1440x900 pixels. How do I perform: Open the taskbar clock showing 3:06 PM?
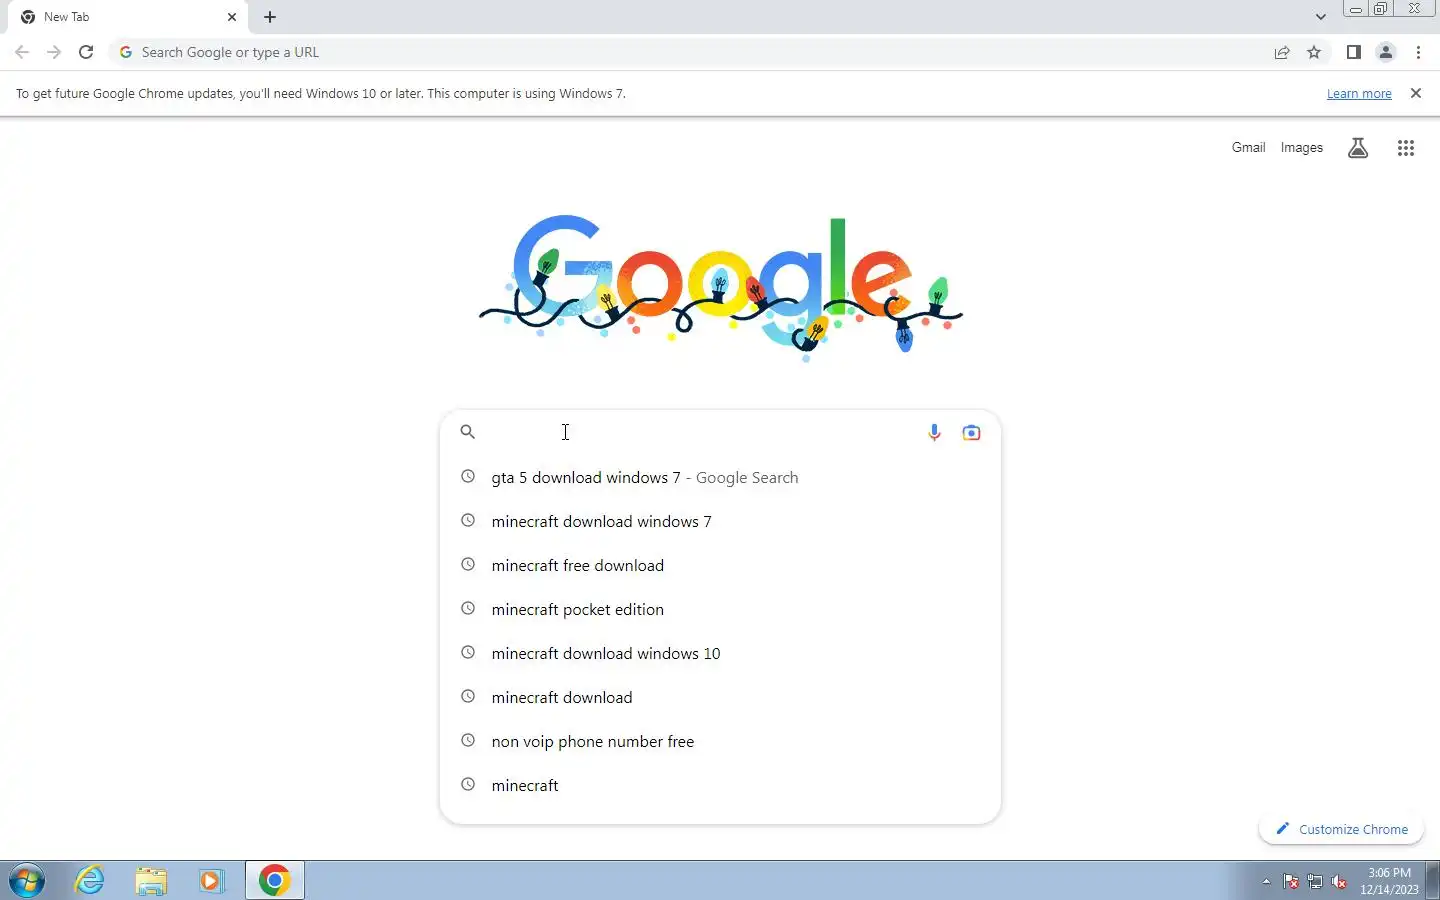coord(1389,881)
